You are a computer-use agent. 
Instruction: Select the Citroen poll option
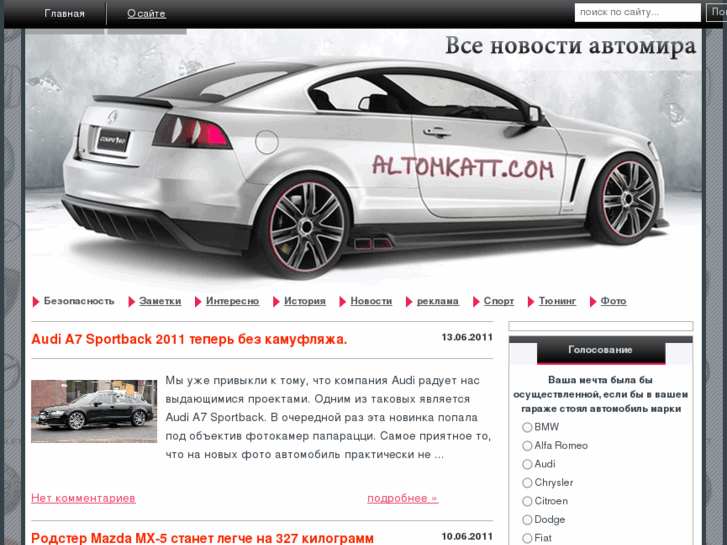click(527, 501)
